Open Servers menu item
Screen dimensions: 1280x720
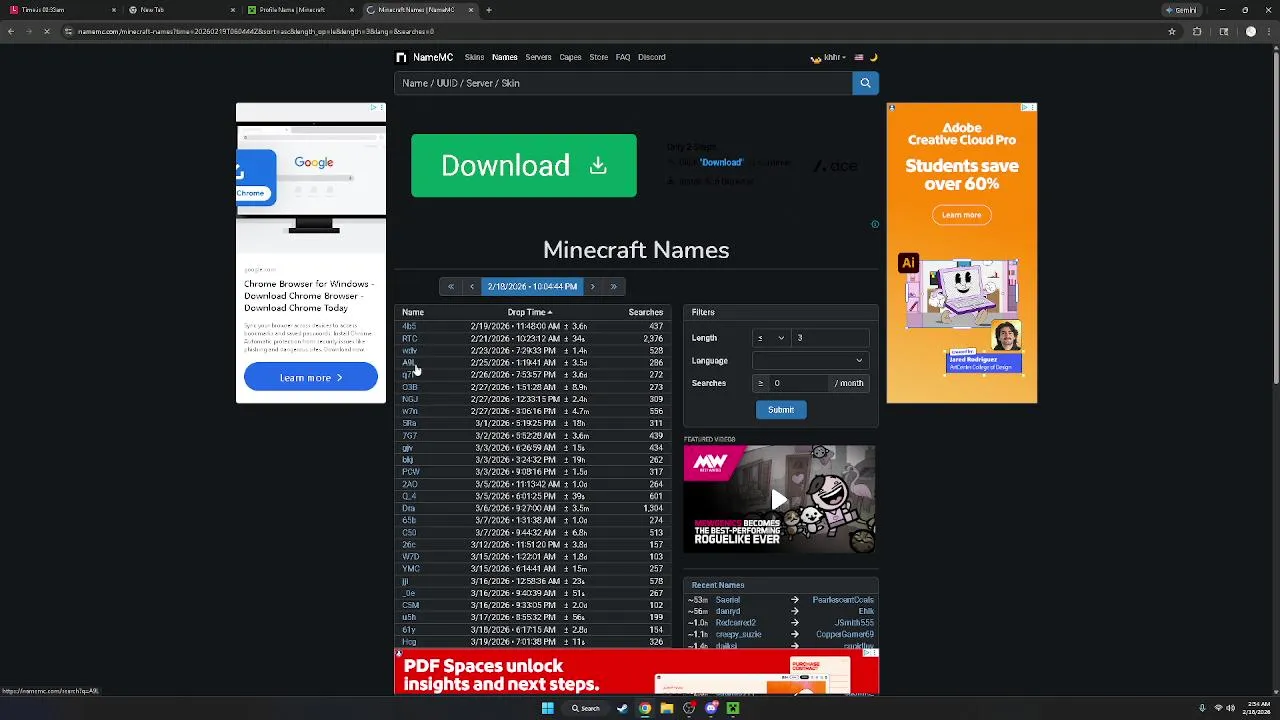pos(538,57)
